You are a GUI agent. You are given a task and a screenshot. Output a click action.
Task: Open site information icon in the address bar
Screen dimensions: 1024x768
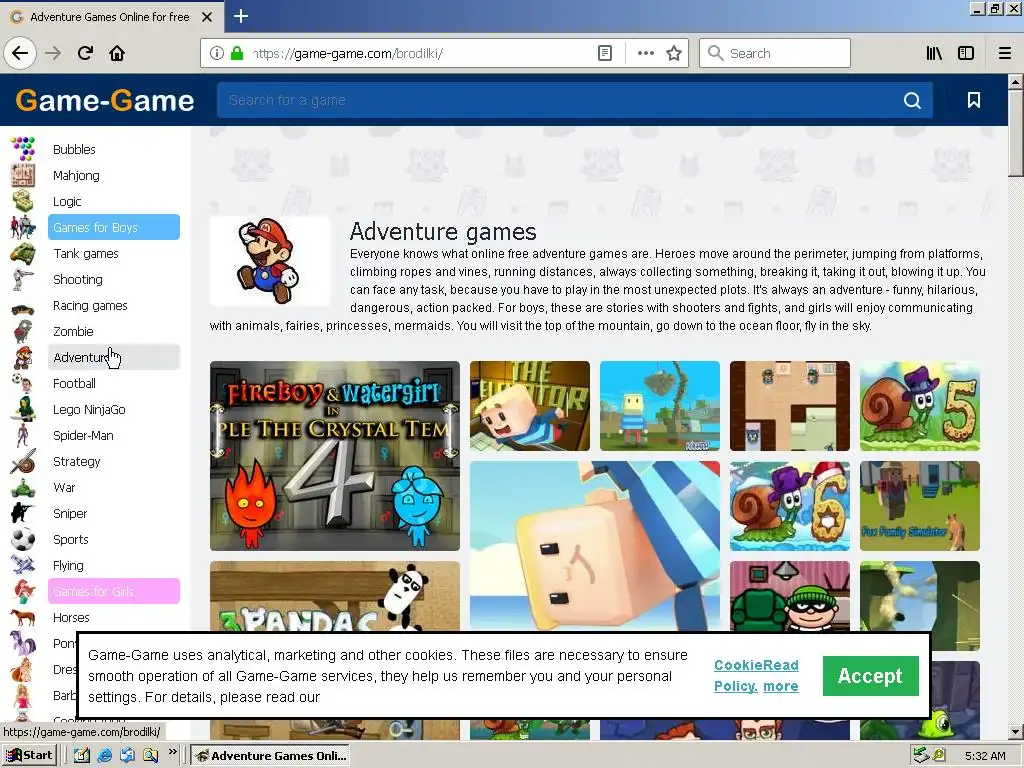click(x=217, y=53)
